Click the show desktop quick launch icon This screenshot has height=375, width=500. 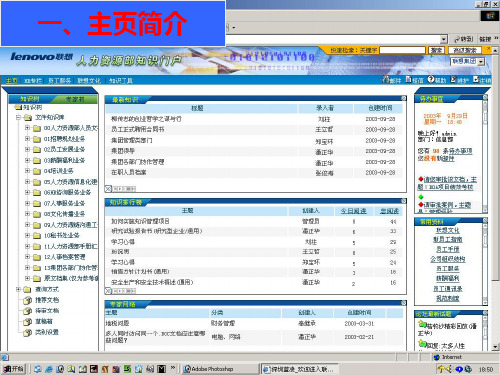38,369
